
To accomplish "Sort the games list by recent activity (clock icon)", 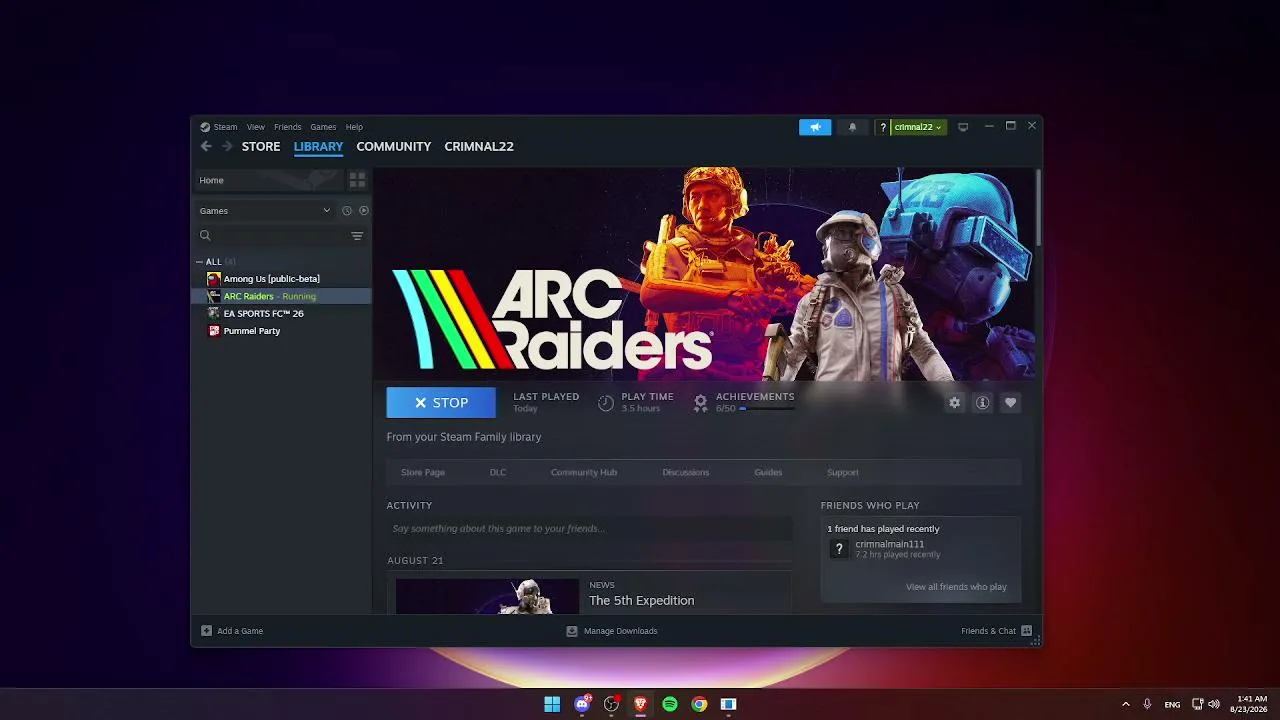I will click(347, 211).
